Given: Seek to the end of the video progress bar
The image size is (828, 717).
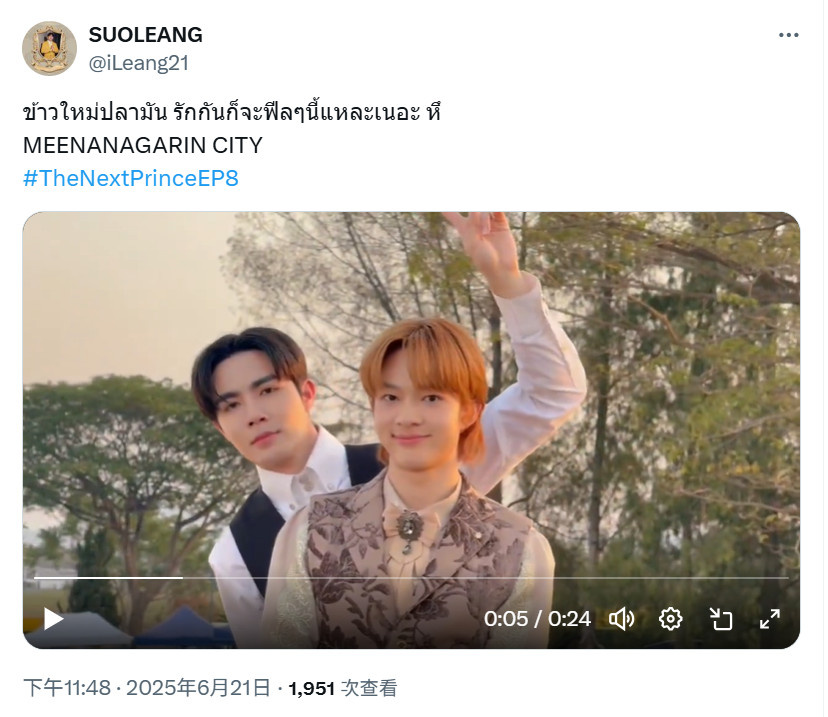Looking at the screenshot, I should click(x=787, y=578).
